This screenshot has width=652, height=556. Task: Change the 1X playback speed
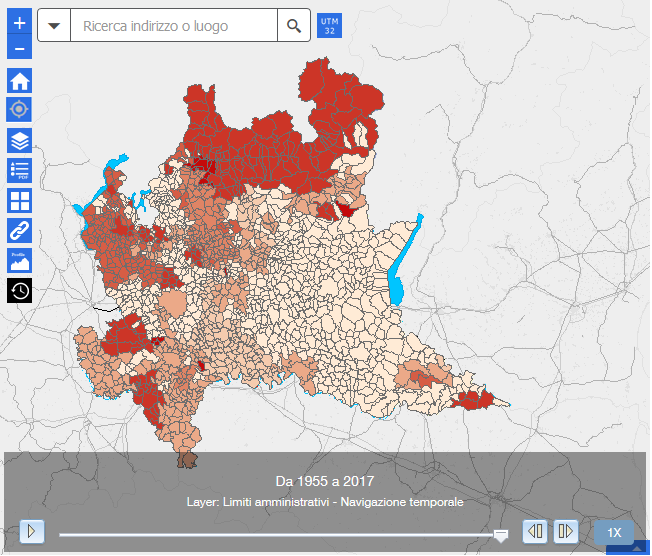614,533
